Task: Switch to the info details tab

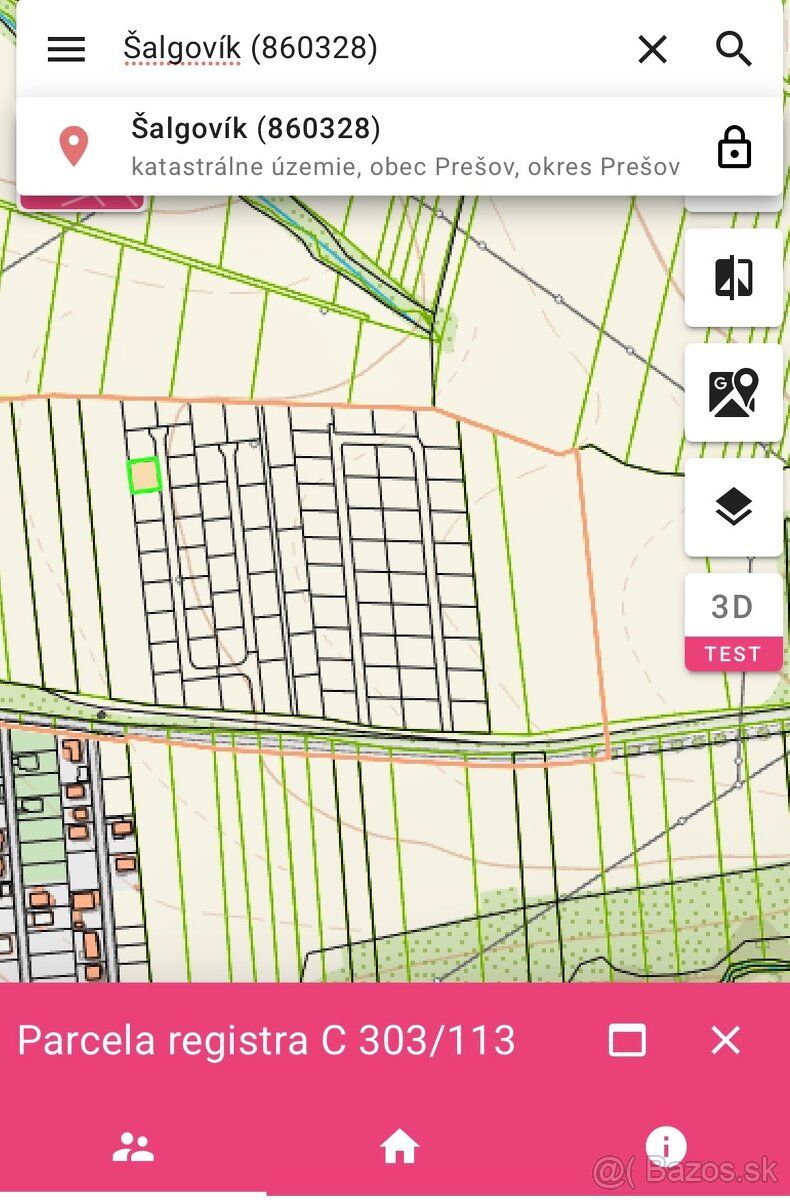Action: pyautogui.click(x=666, y=1146)
